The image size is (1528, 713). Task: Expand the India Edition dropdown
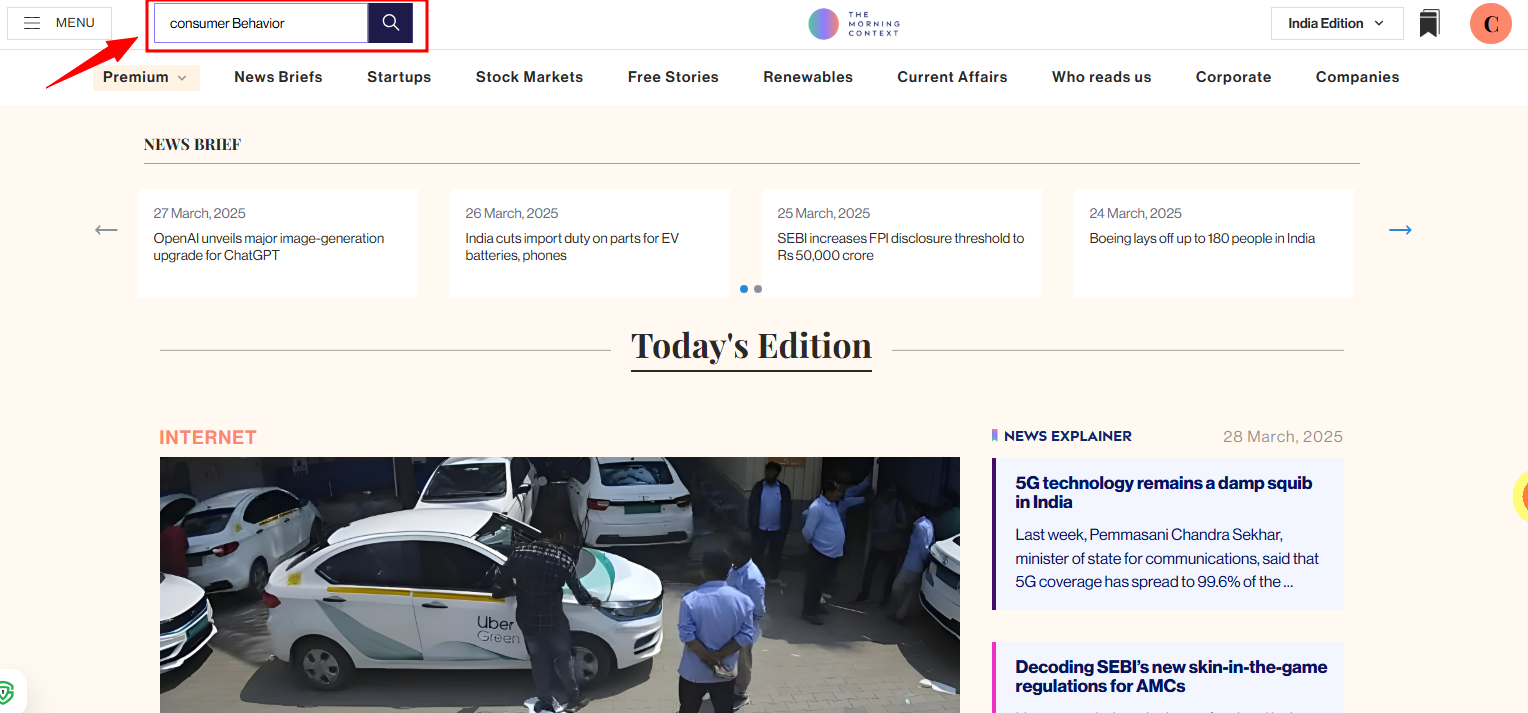click(x=1336, y=23)
